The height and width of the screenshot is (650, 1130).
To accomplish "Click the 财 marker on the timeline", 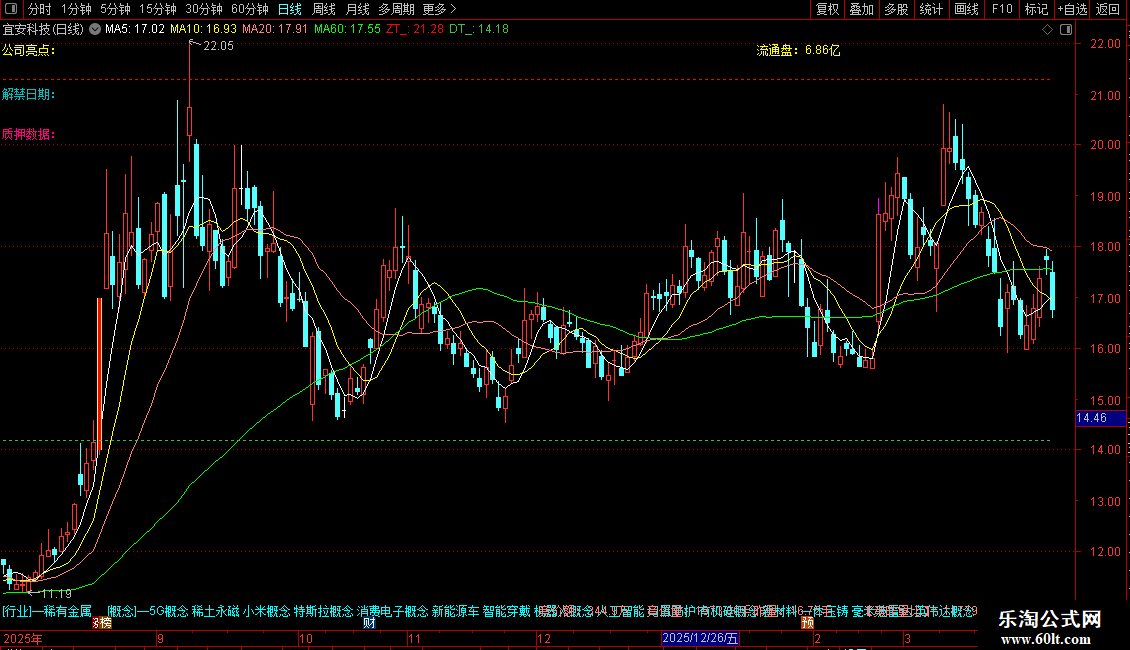I will pos(369,623).
